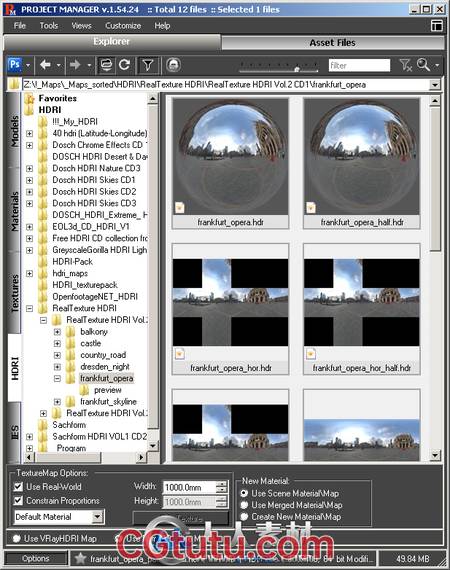Open the Help menu
Viewport: 450px width, 570px height.
pyautogui.click(x=162, y=25)
